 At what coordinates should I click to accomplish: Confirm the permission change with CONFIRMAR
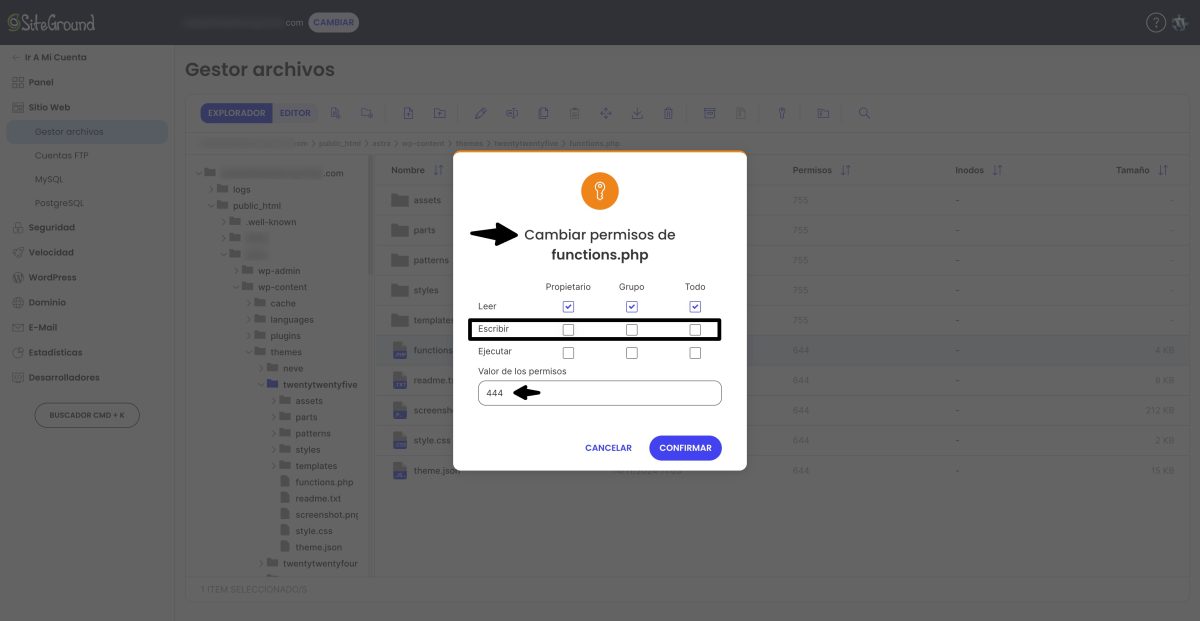pyautogui.click(x=685, y=448)
